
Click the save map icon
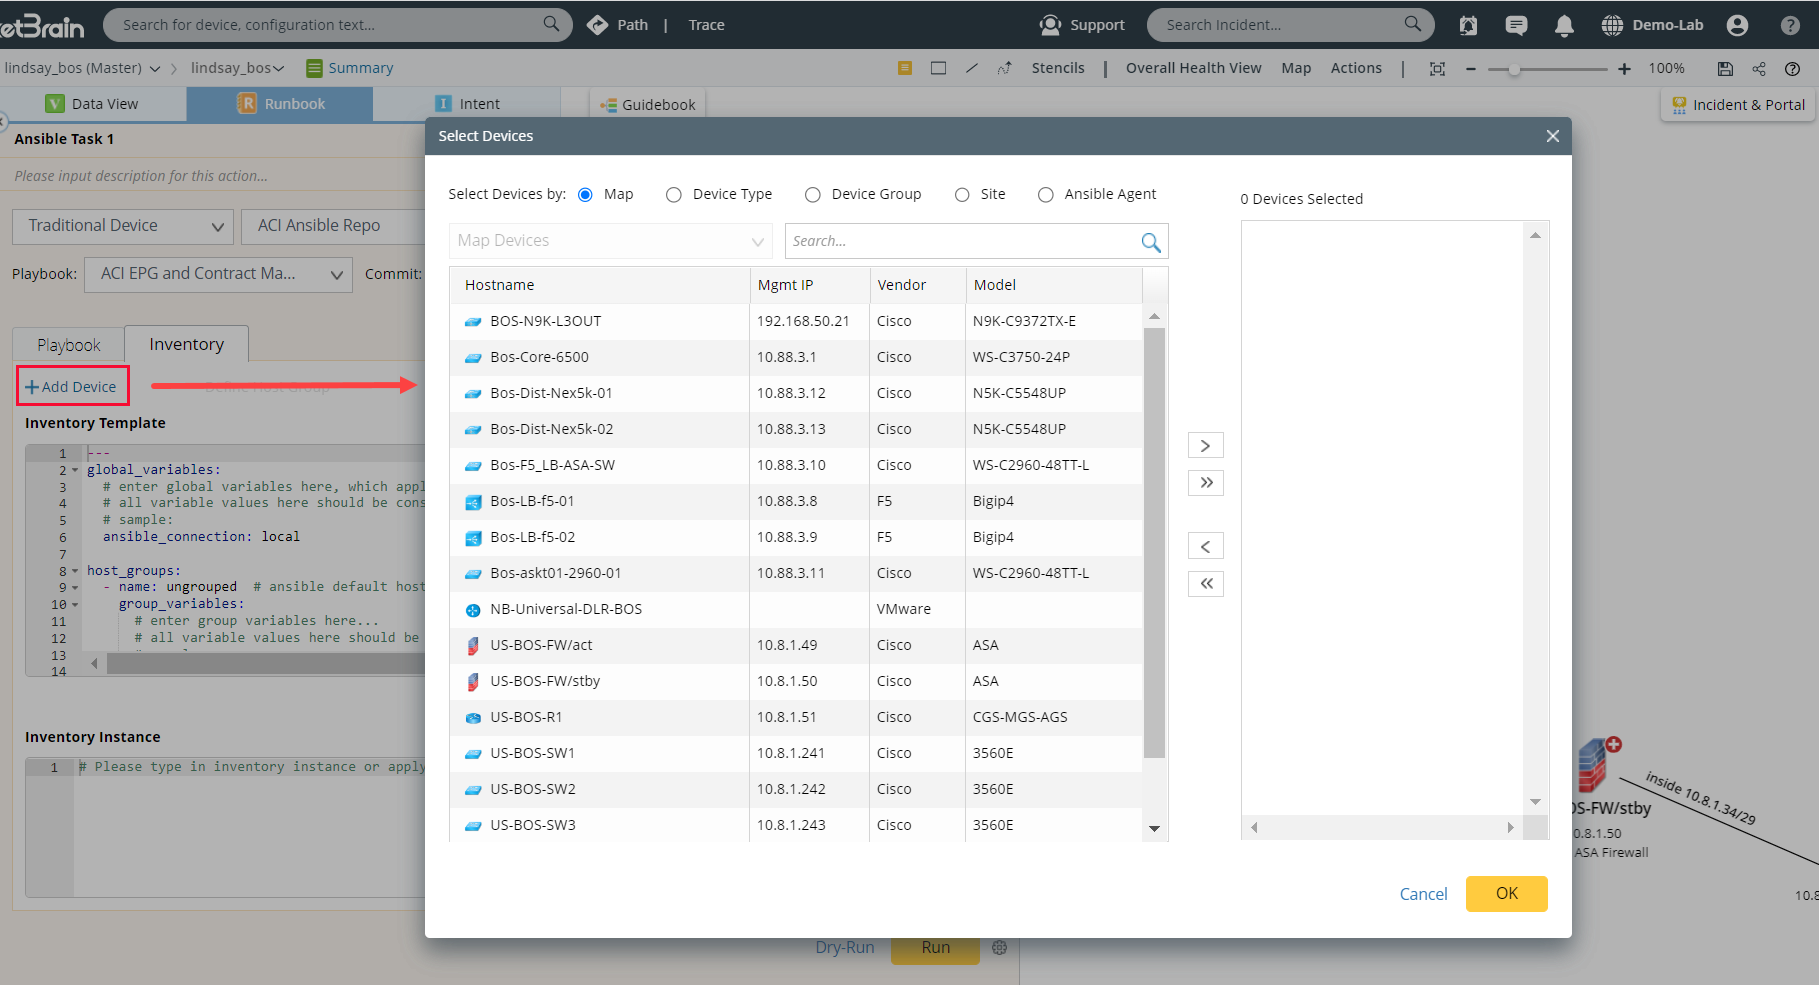1724,68
